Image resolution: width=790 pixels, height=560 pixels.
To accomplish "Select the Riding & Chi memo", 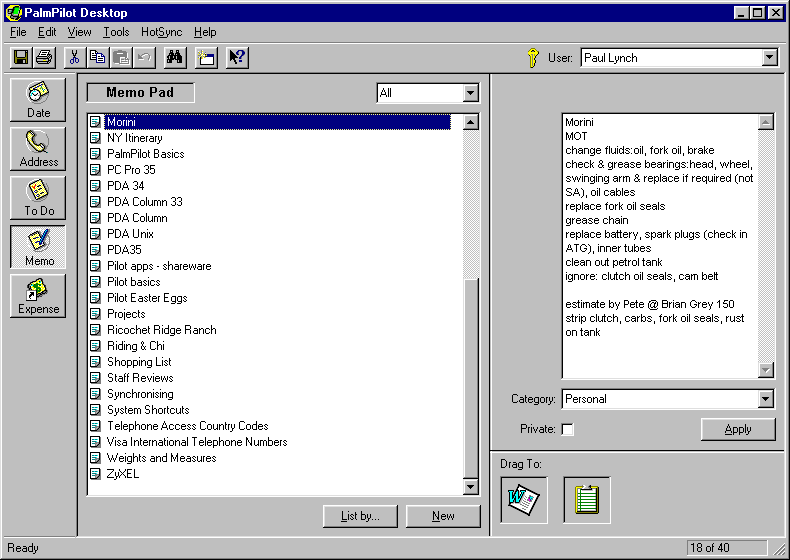I will [136, 346].
